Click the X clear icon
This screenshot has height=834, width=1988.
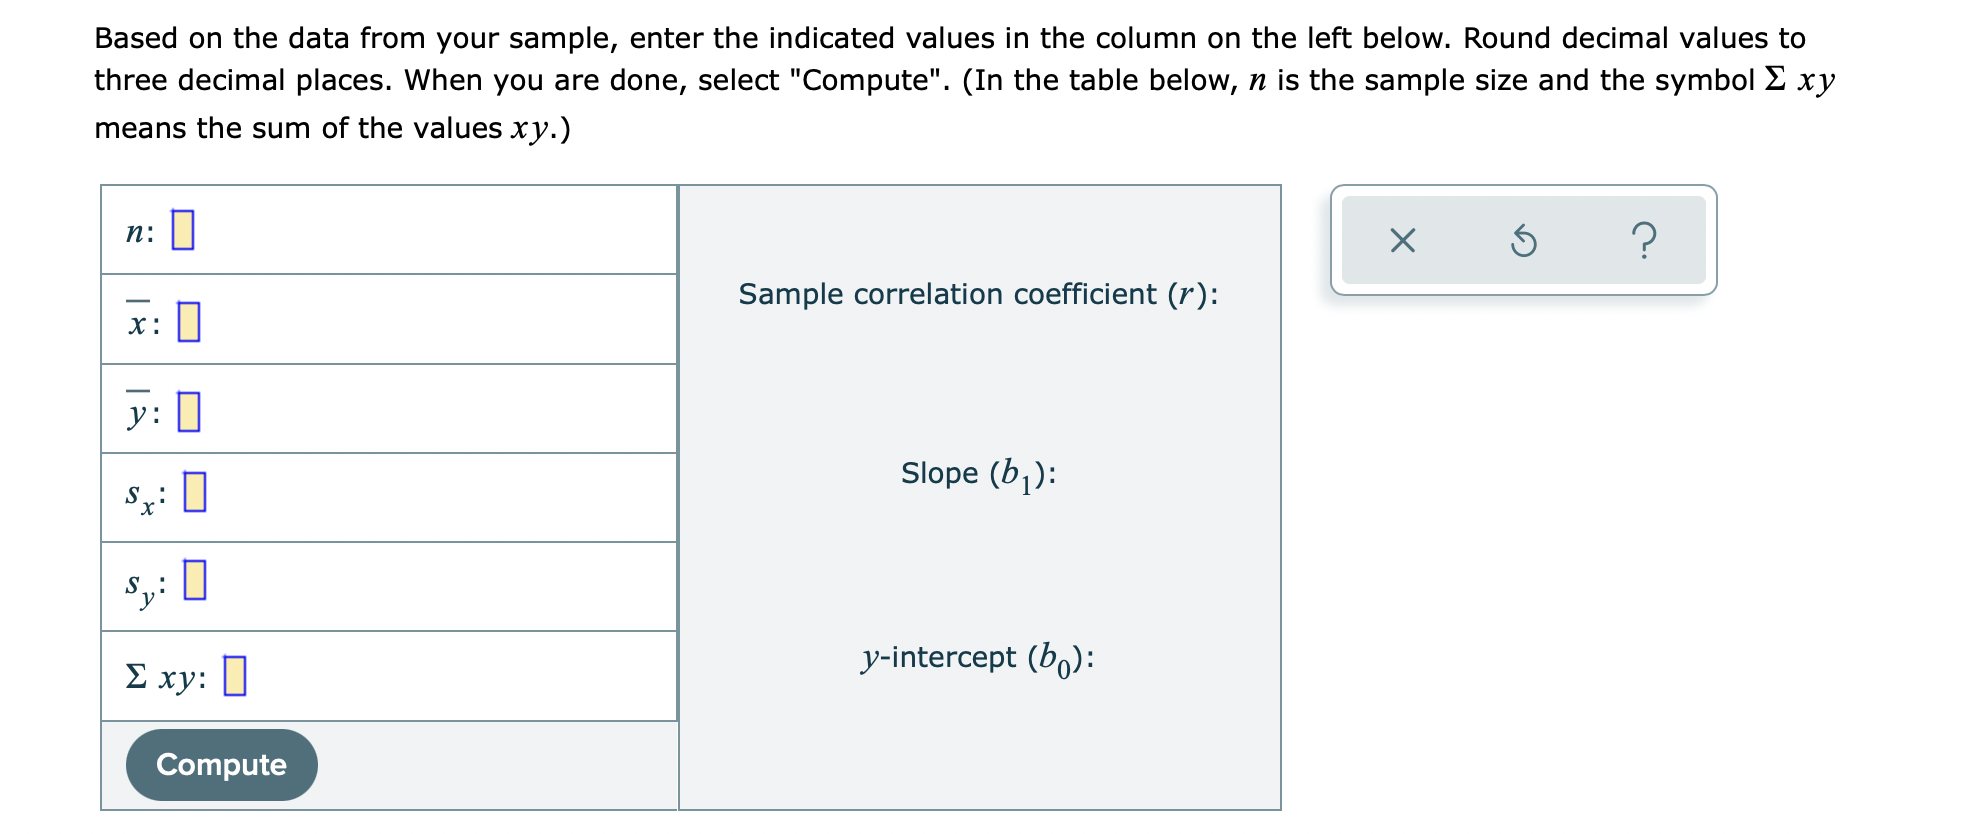click(x=1402, y=241)
